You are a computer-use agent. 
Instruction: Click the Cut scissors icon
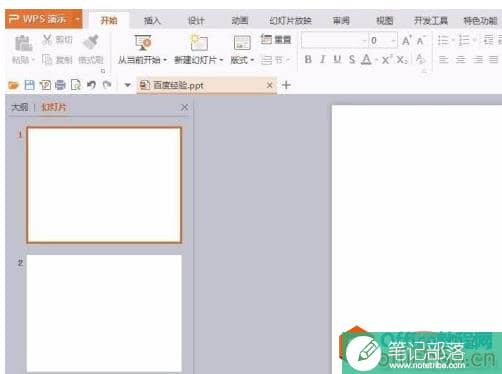(x=47, y=40)
